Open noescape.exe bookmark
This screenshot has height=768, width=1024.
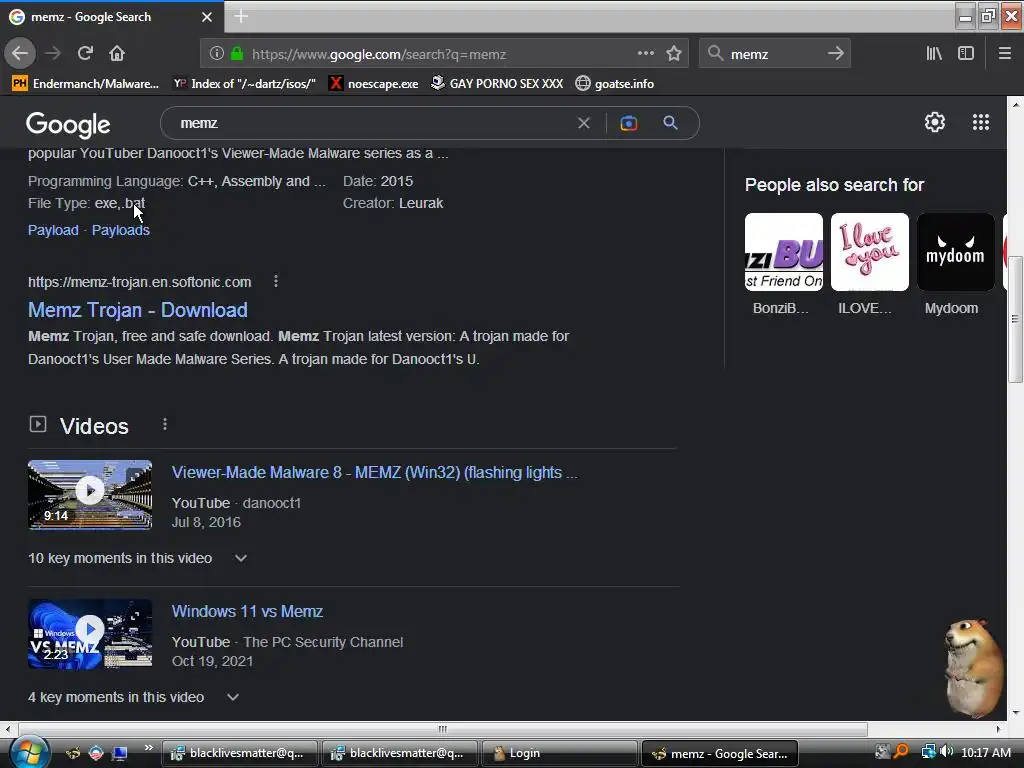(x=374, y=84)
